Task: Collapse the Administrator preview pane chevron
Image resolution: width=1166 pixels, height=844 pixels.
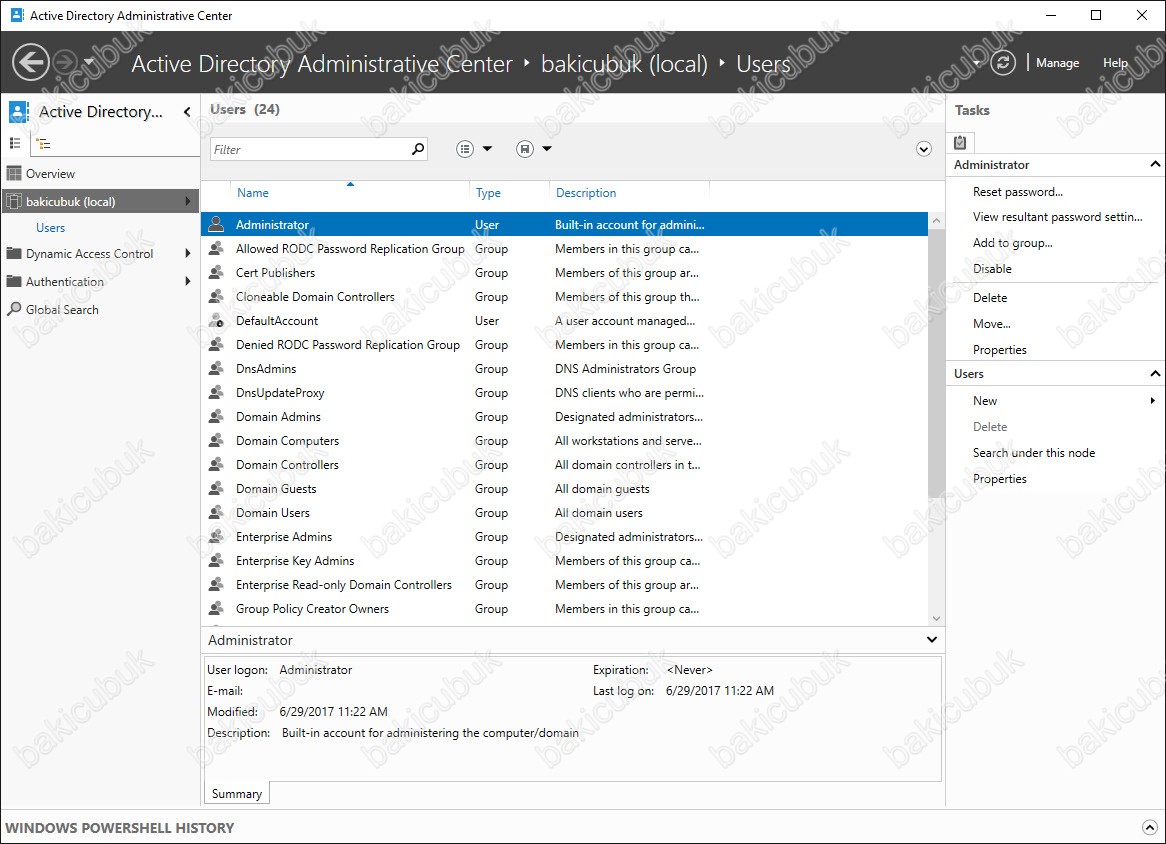Action: click(x=931, y=640)
